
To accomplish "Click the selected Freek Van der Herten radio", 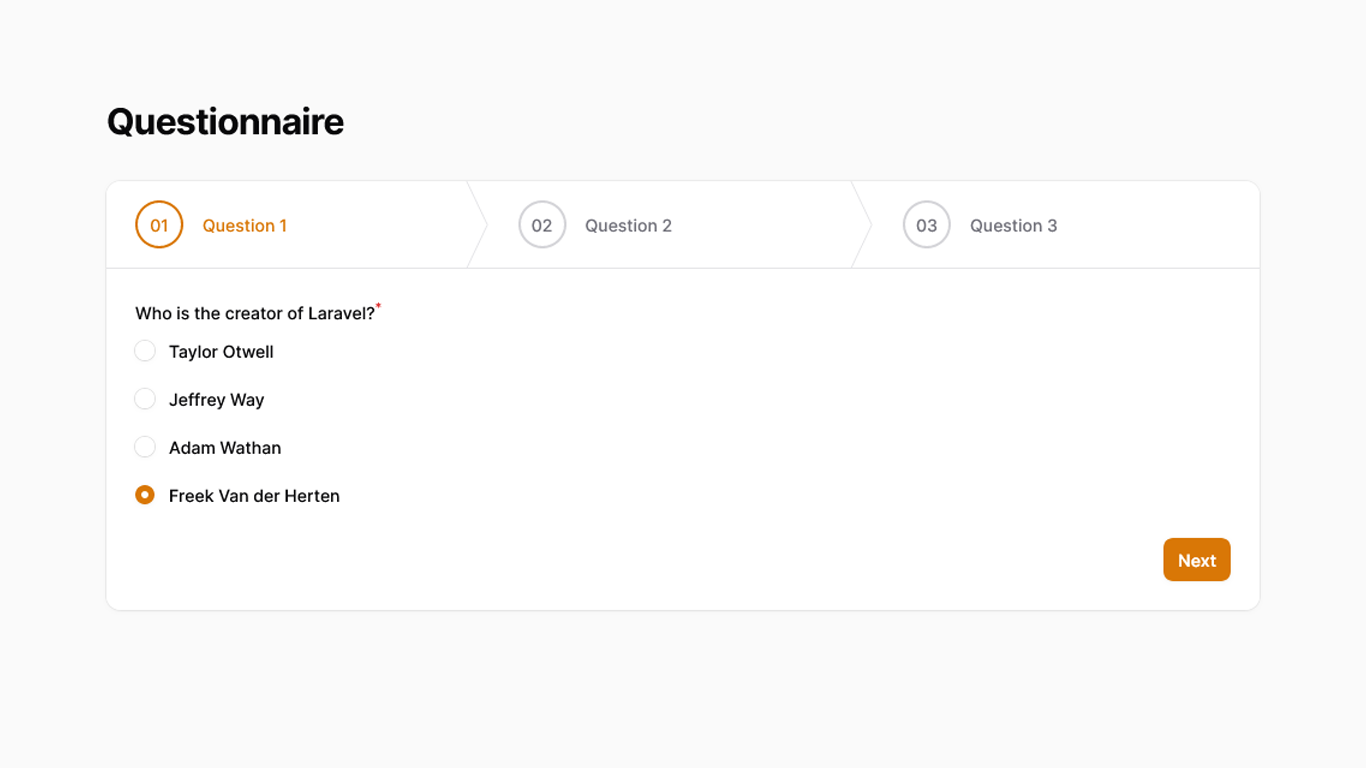I will click(145, 495).
